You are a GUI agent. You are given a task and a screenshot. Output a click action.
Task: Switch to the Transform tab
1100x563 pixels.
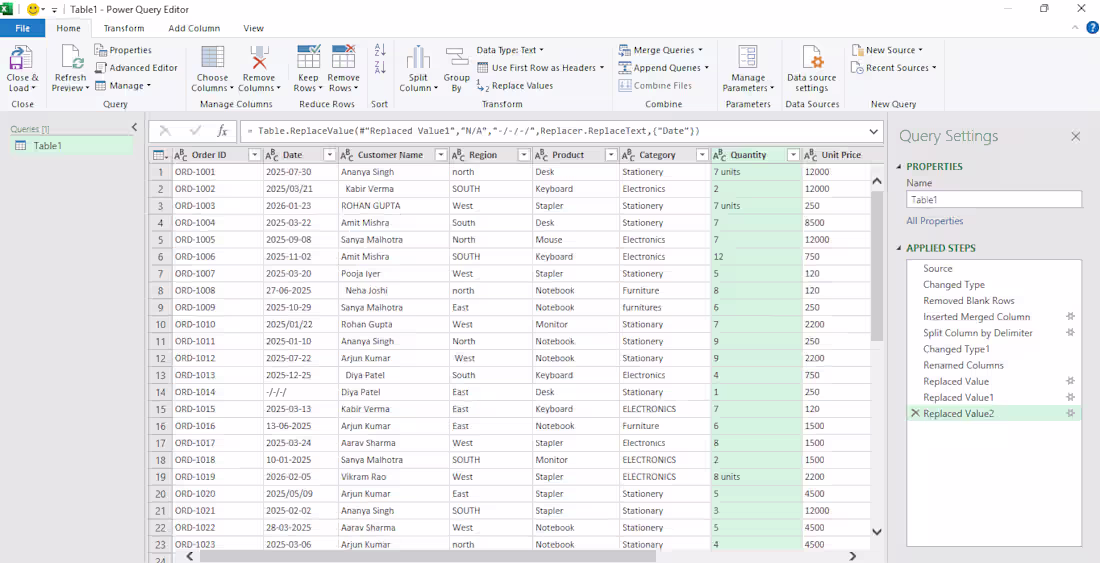pyautogui.click(x=123, y=29)
